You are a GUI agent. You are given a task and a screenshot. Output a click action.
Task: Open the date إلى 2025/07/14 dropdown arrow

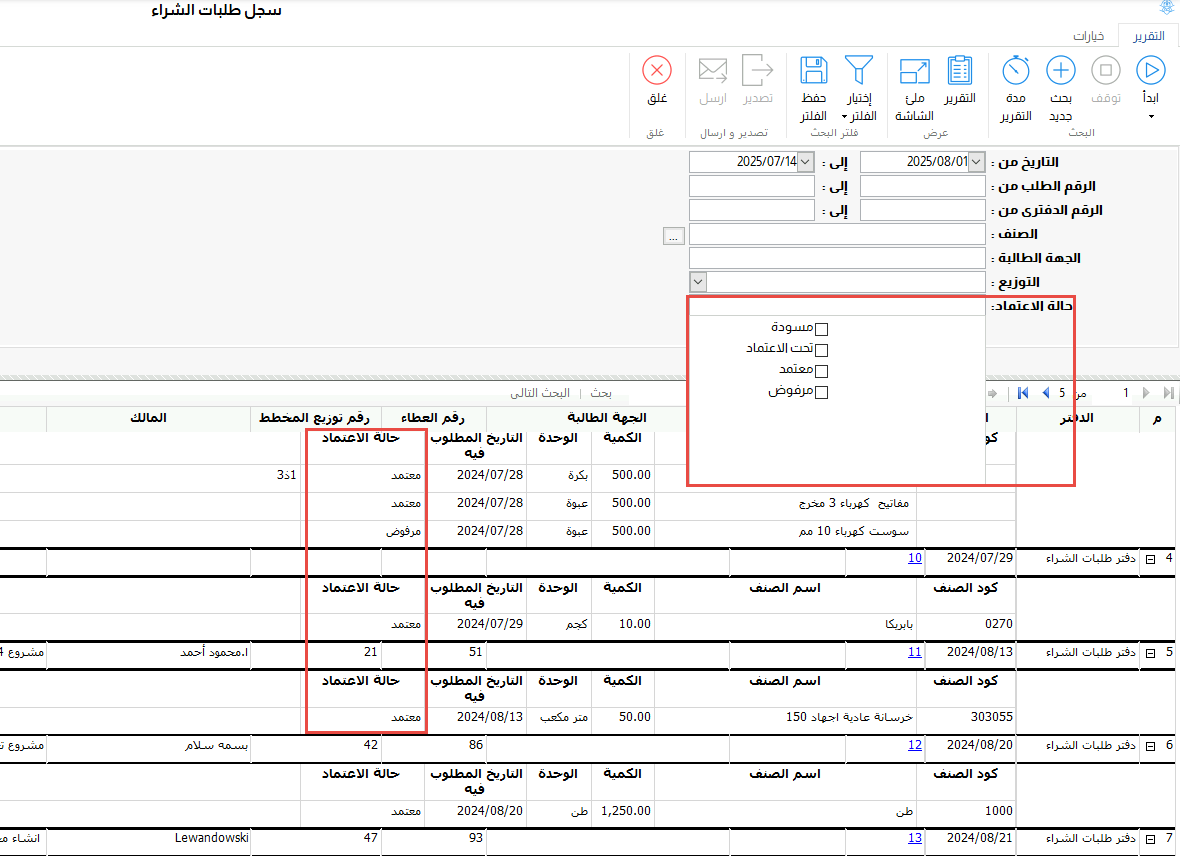[806, 162]
